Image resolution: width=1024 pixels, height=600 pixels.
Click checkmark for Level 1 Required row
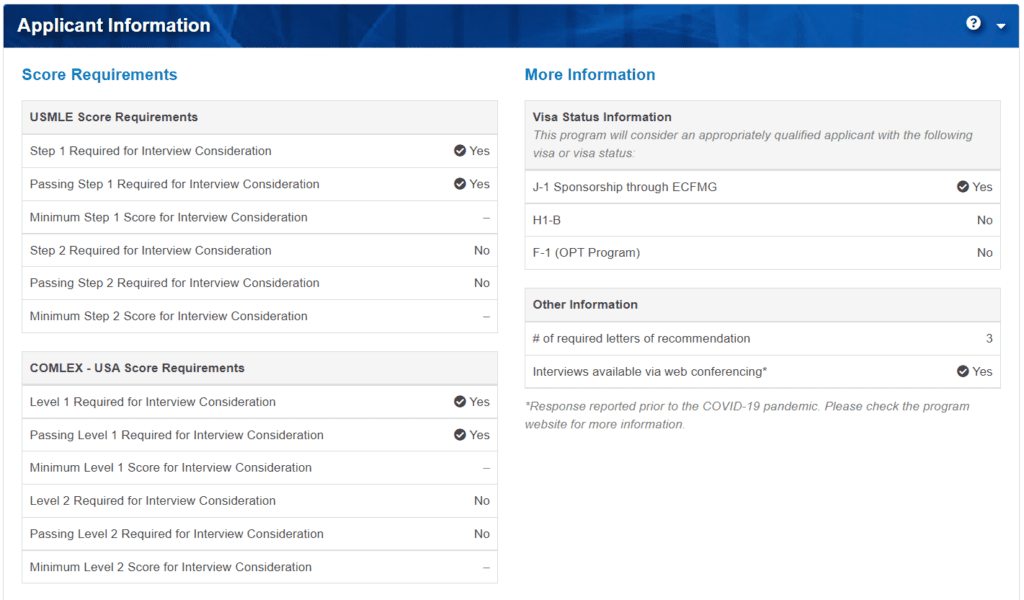tap(460, 402)
